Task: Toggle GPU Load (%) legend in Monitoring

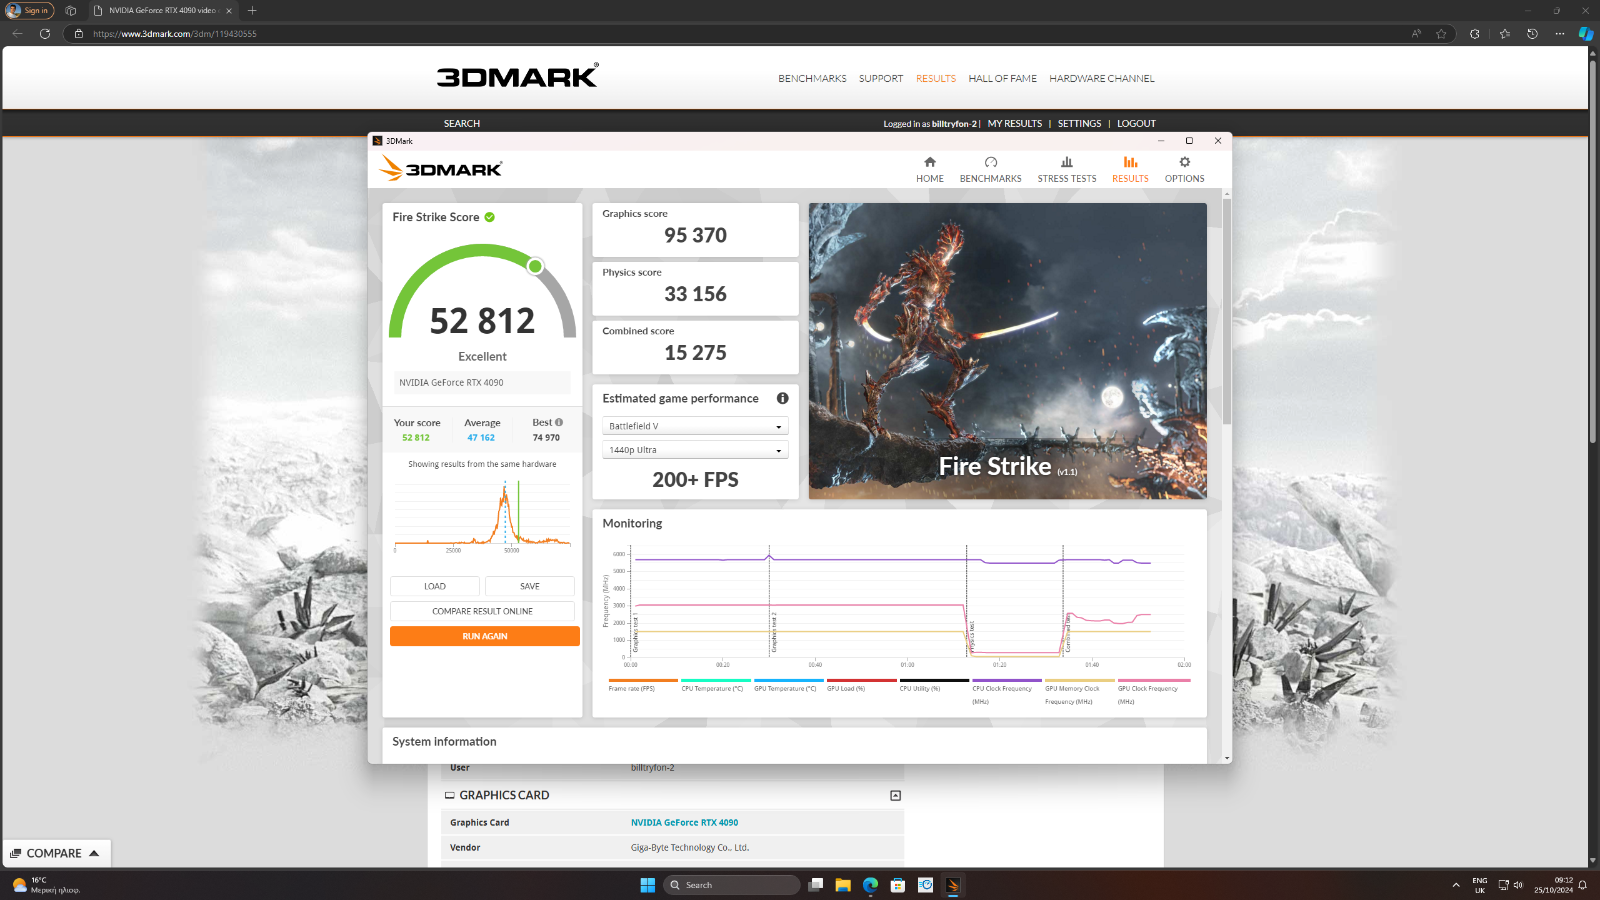Action: pos(861,687)
